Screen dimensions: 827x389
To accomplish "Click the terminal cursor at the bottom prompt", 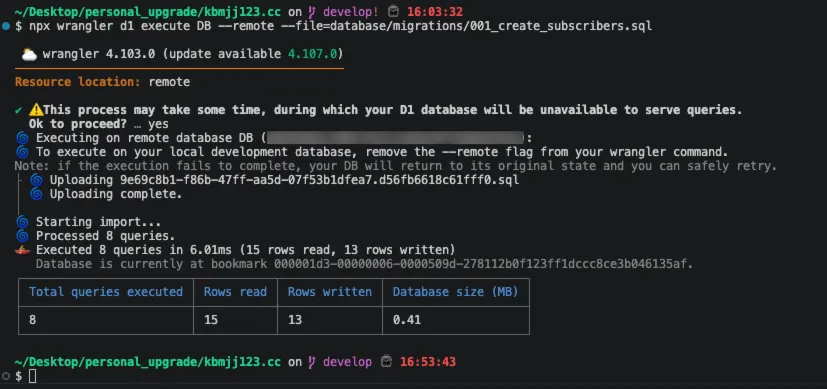I will pyautogui.click(x=32, y=376).
